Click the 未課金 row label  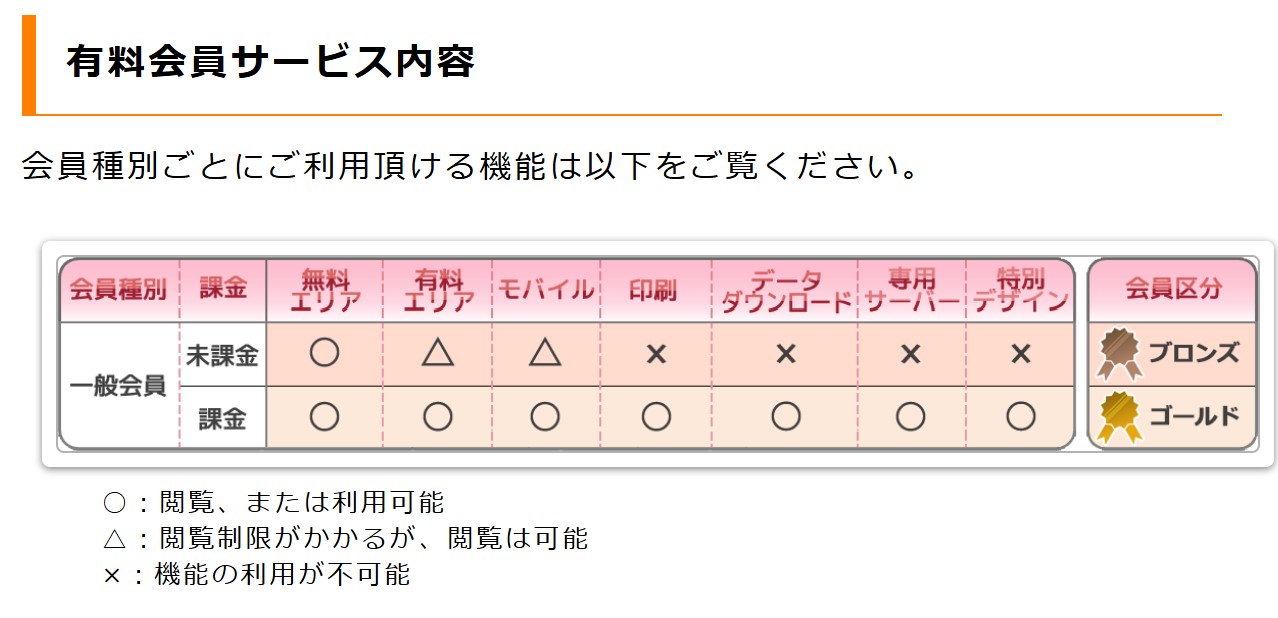(x=222, y=355)
